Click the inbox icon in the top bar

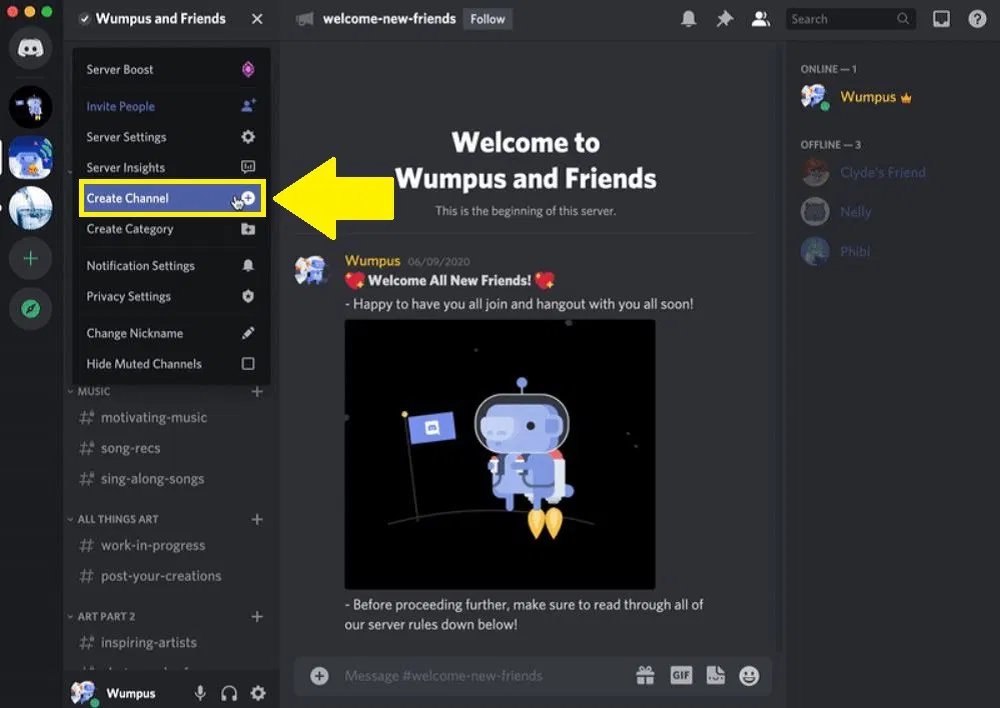[940, 18]
